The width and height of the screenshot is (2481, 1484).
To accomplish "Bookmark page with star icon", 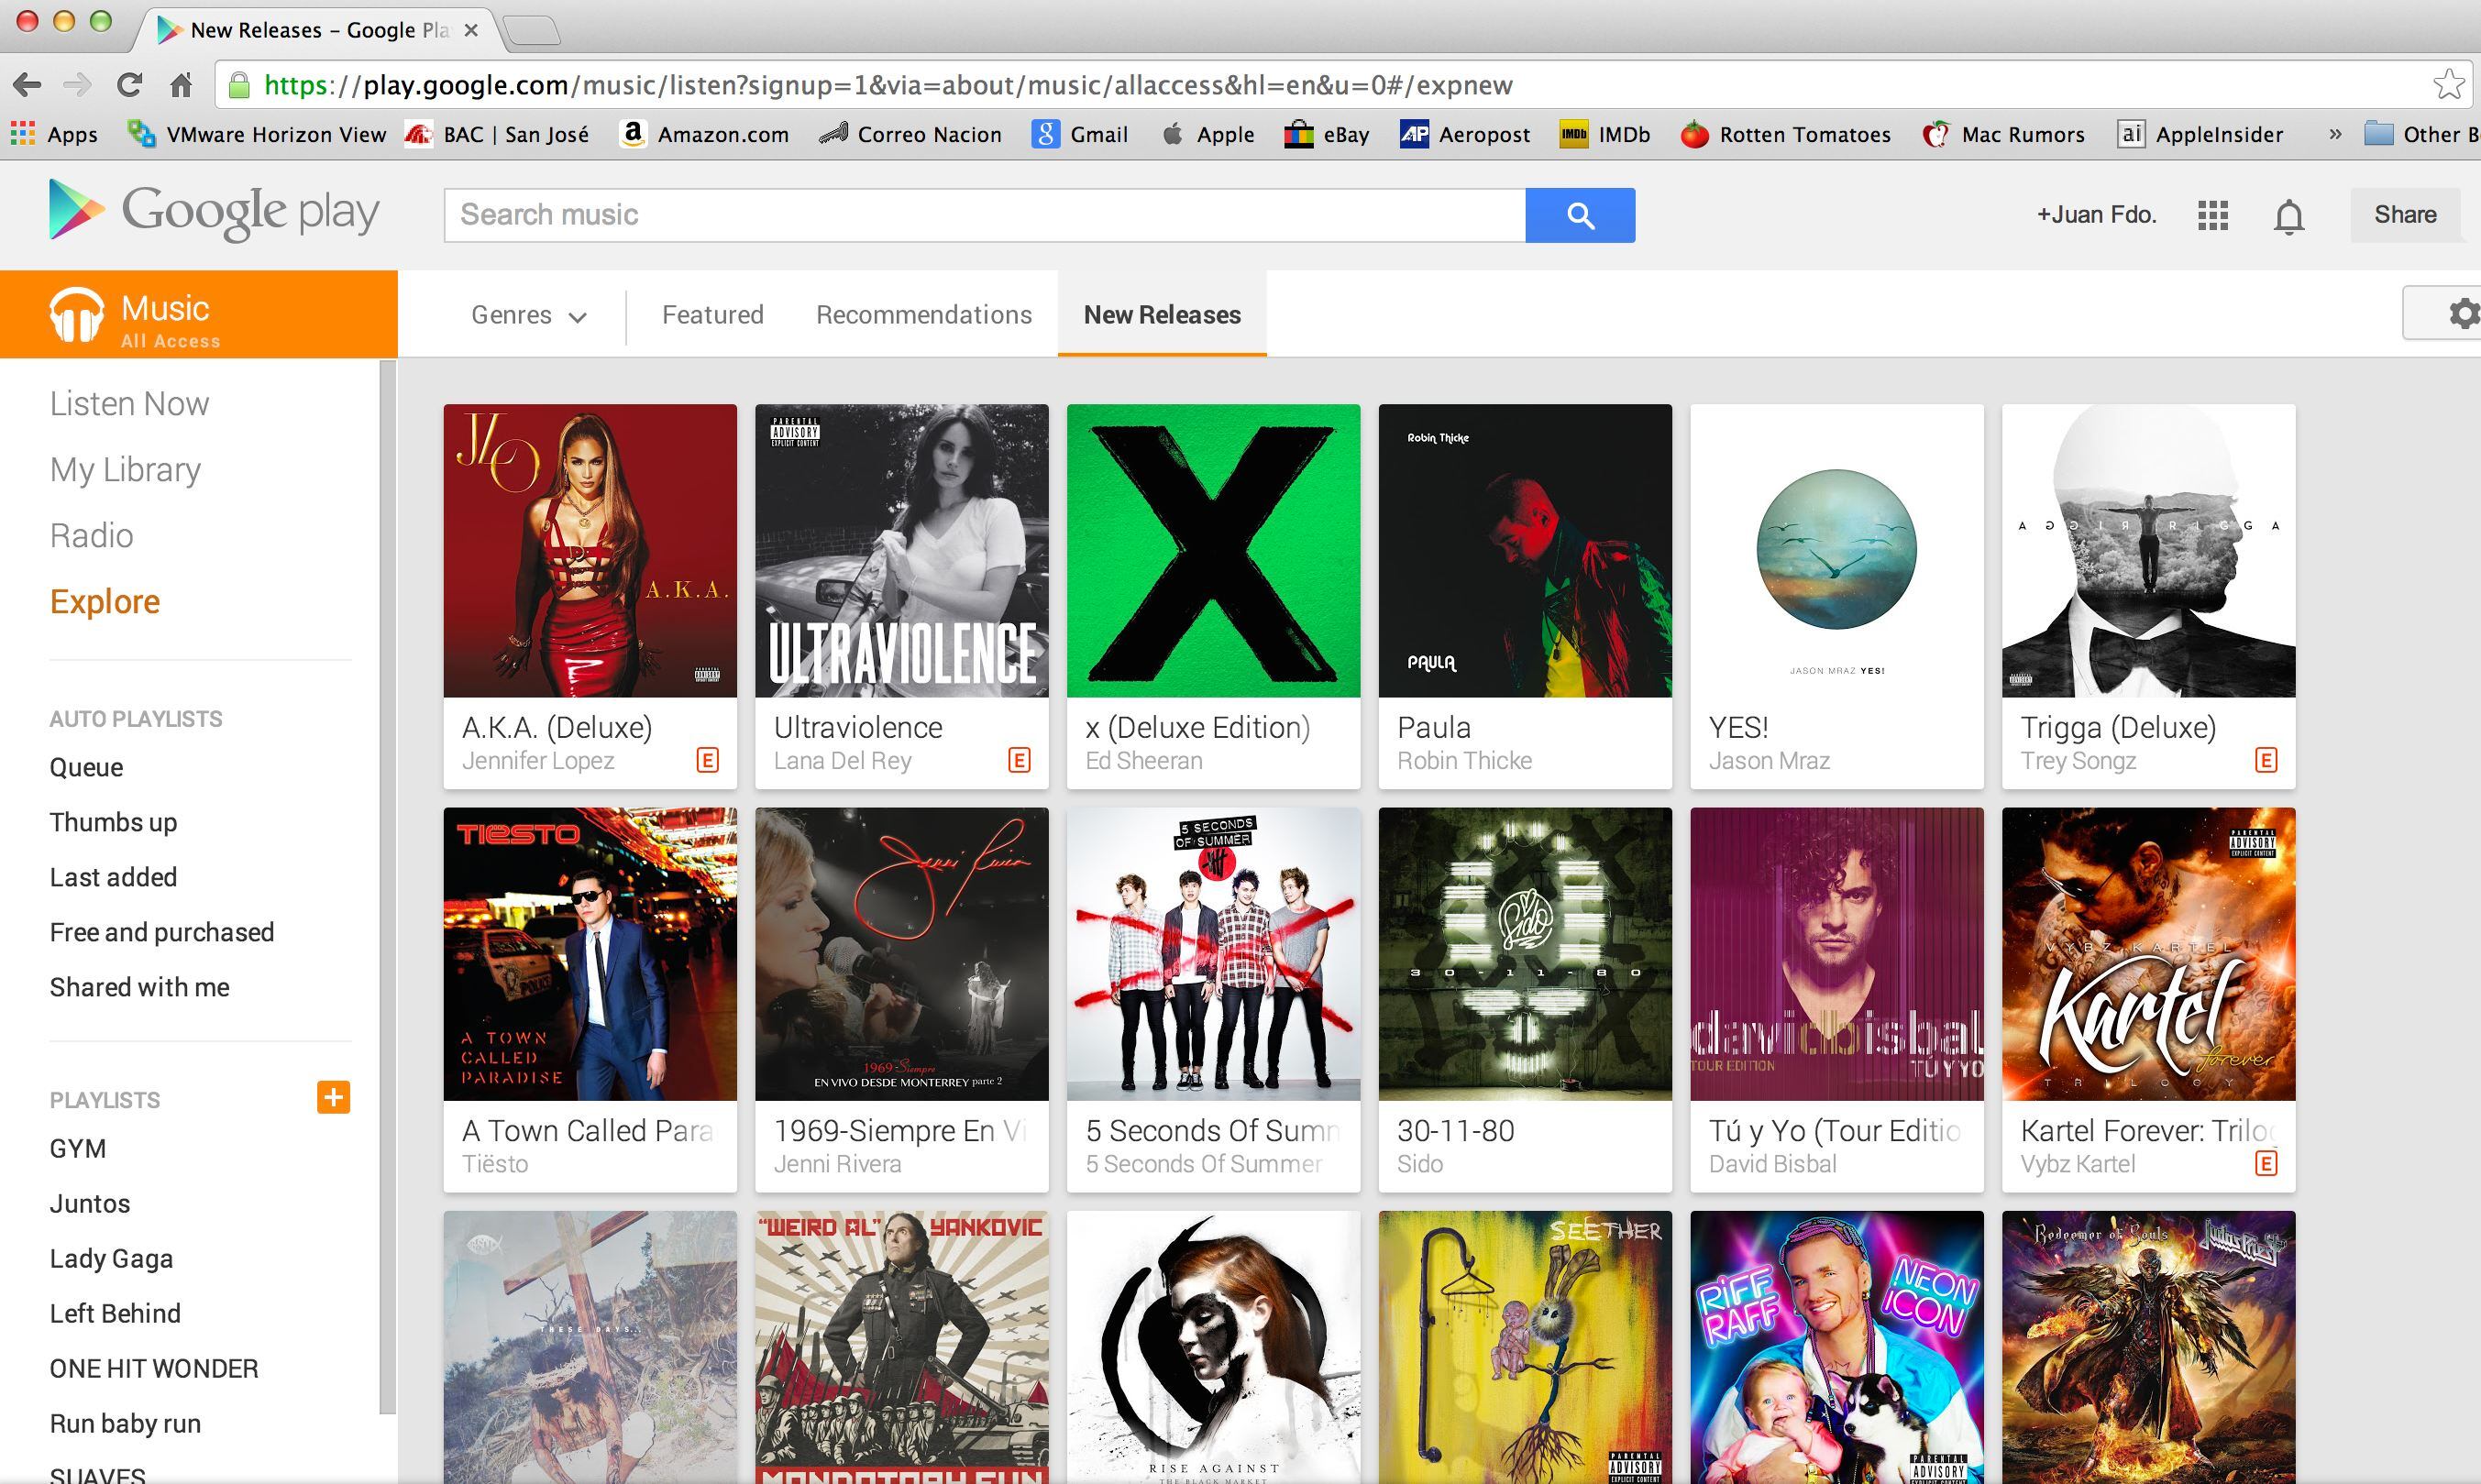I will click(2448, 84).
